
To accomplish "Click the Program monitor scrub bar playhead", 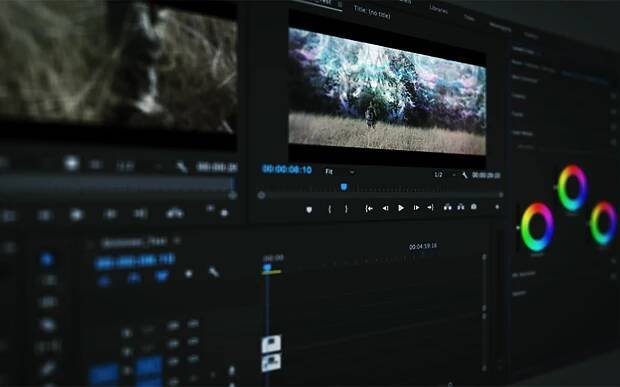I will coord(344,187).
